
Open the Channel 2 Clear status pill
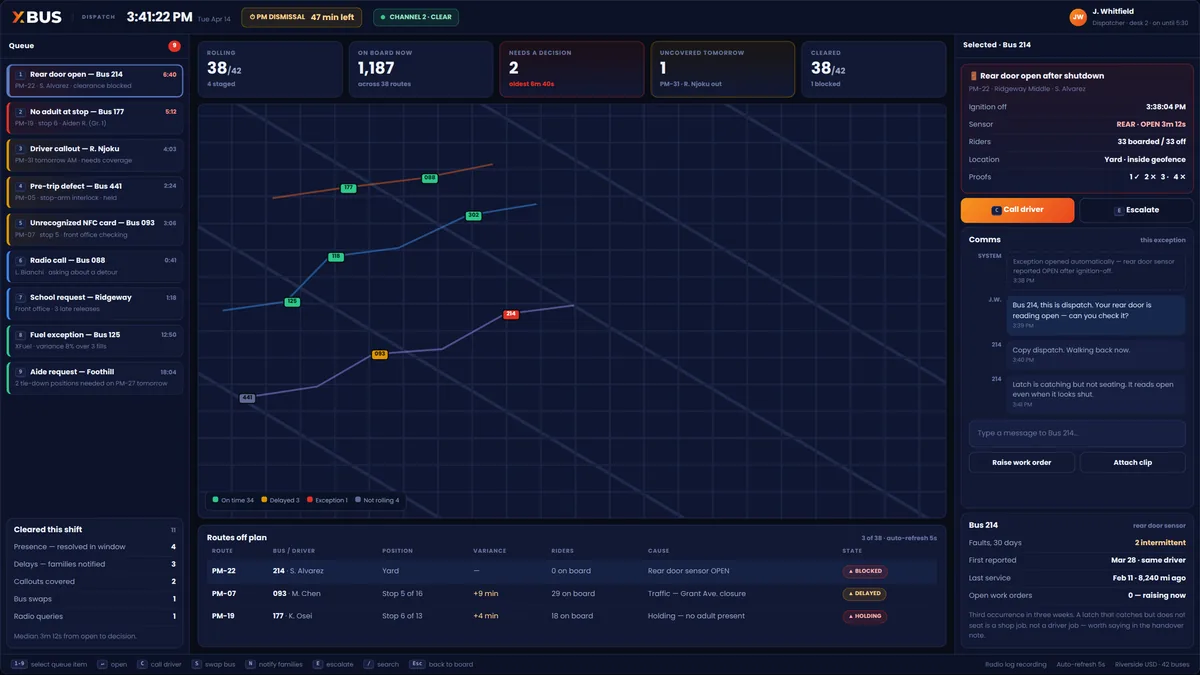coord(416,17)
